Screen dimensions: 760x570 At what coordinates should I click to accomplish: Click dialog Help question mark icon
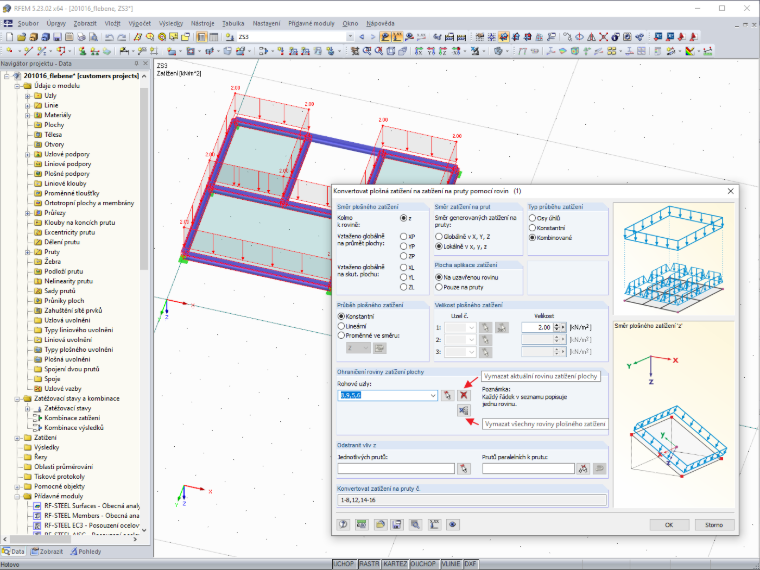pos(344,524)
